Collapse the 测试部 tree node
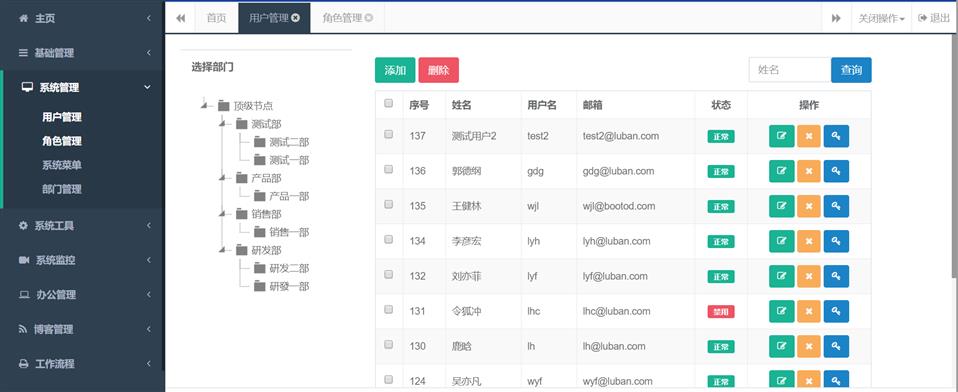 (222, 124)
